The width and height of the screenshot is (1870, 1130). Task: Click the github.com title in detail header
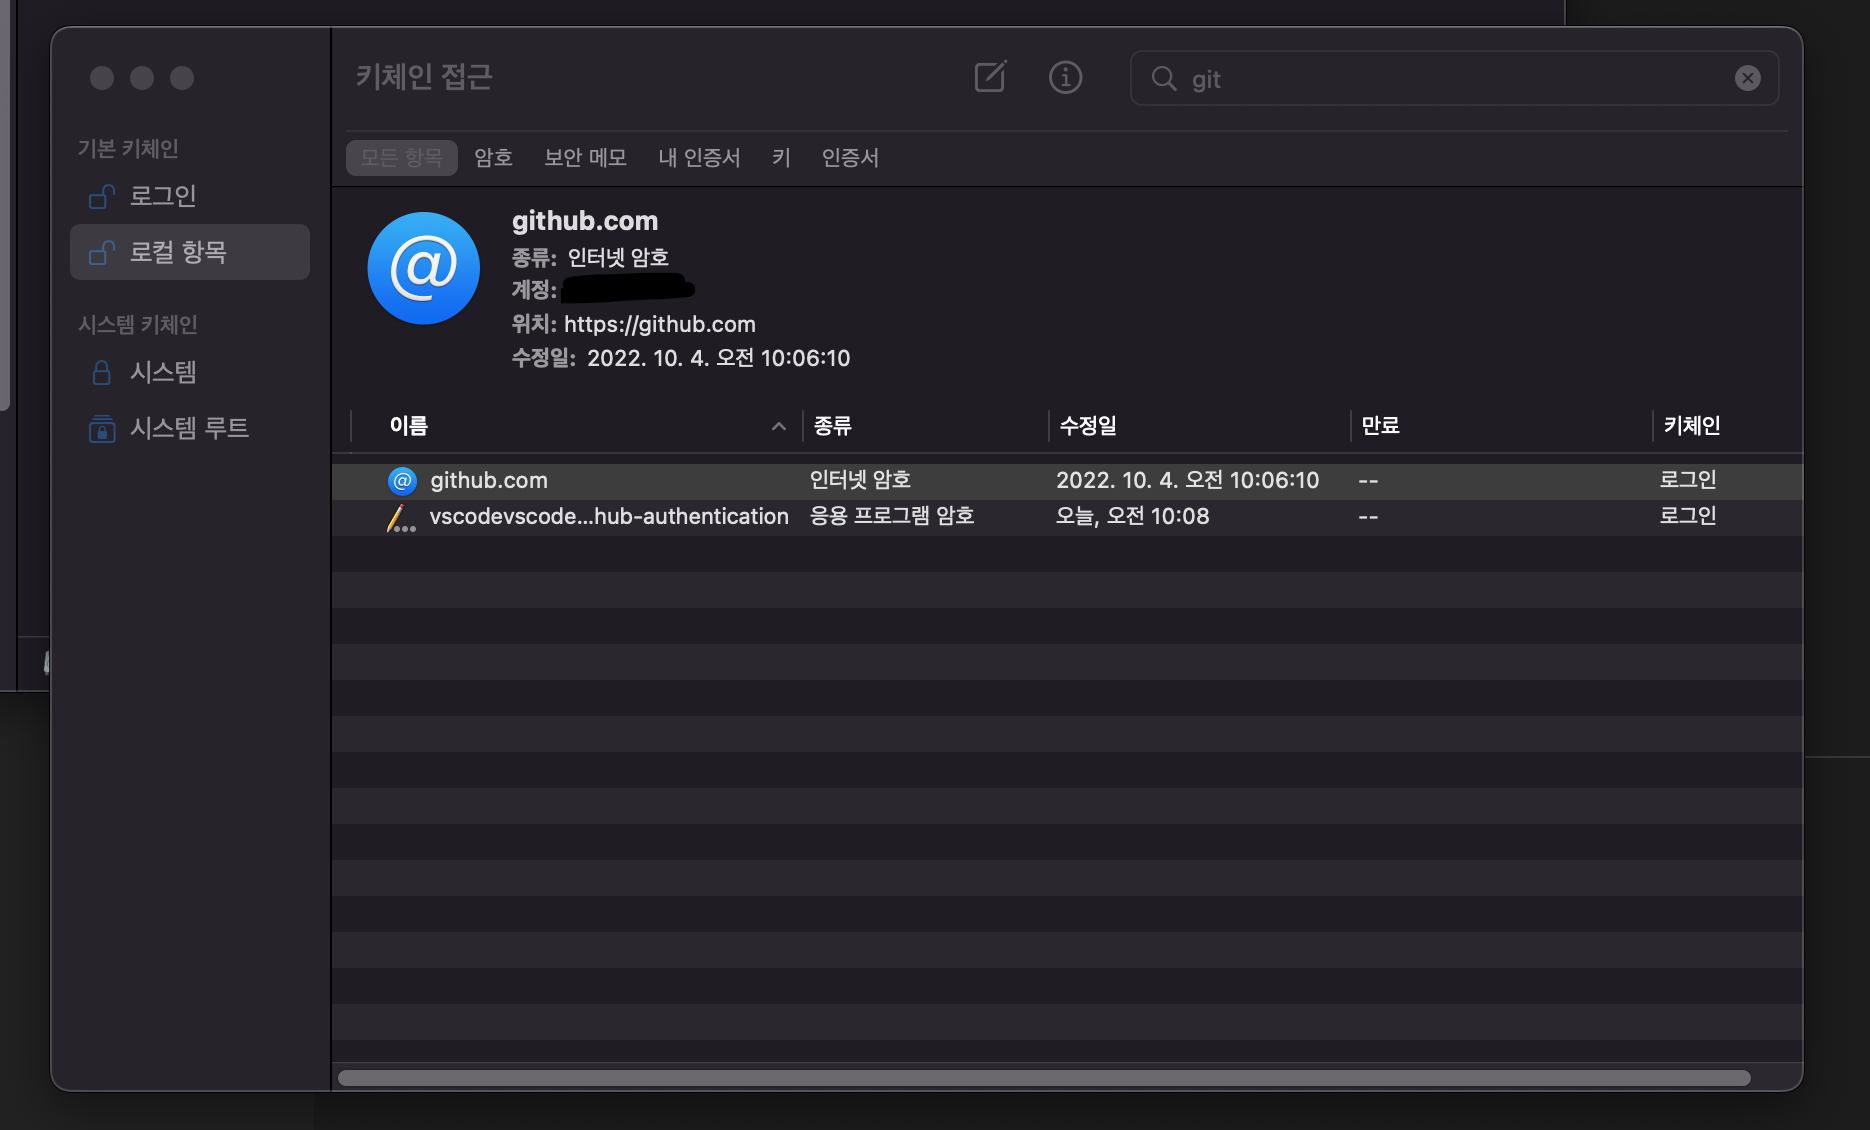585,221
